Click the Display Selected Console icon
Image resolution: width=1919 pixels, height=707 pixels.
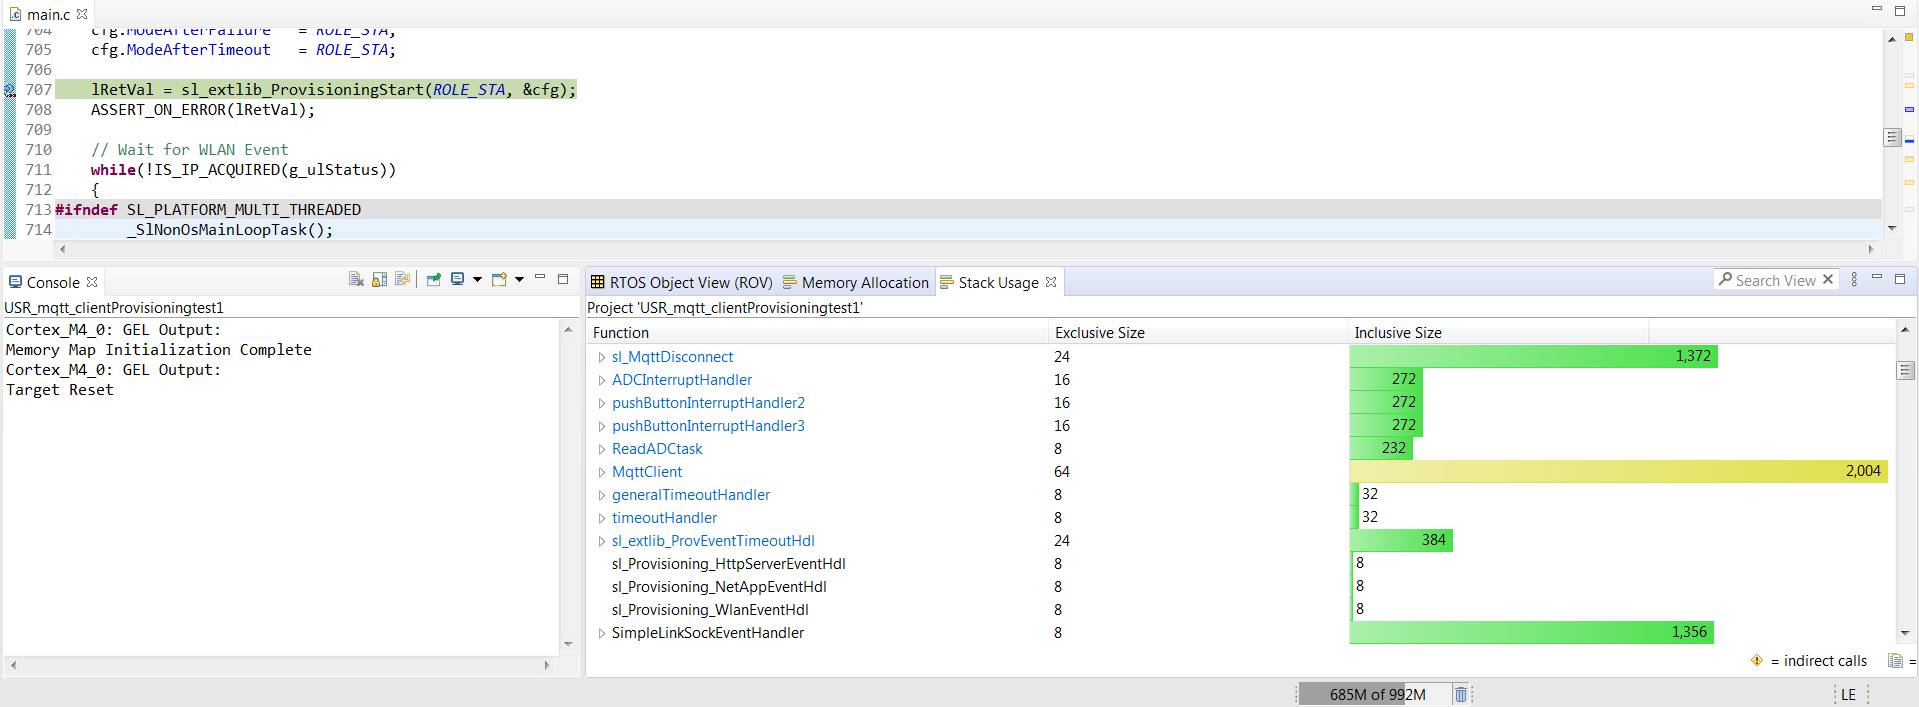(x=458, y=280)
